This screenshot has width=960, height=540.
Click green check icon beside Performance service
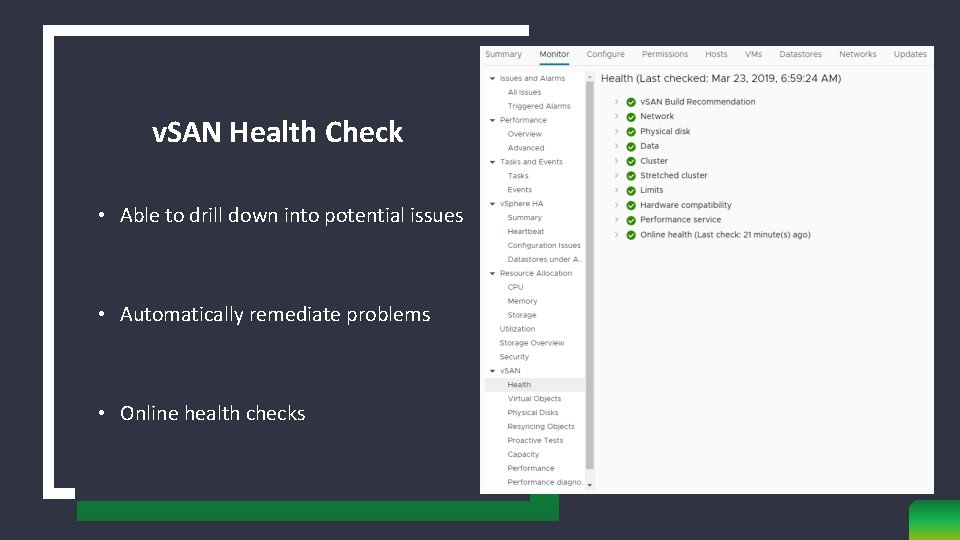point(631,220)
